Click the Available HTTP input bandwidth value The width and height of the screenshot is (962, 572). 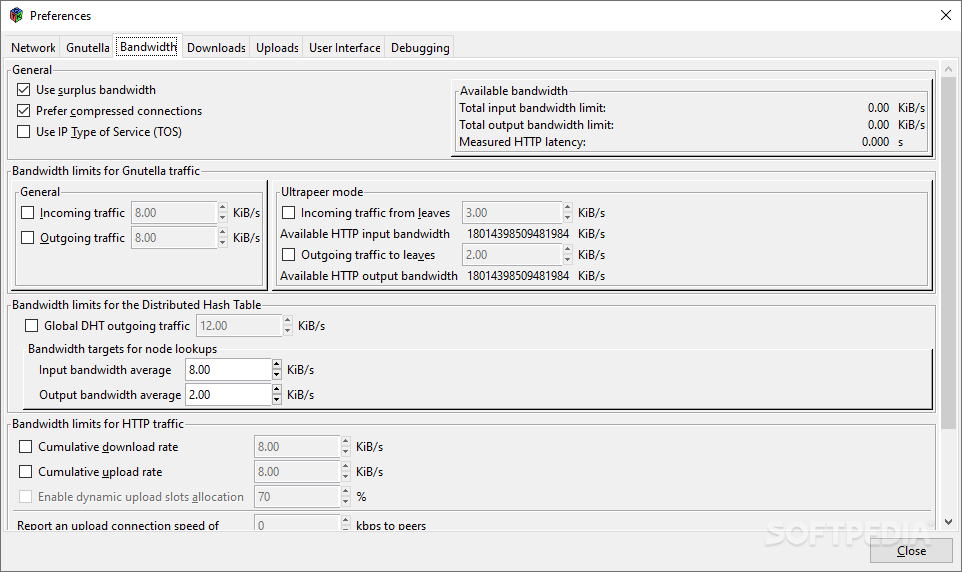[518, 234]
